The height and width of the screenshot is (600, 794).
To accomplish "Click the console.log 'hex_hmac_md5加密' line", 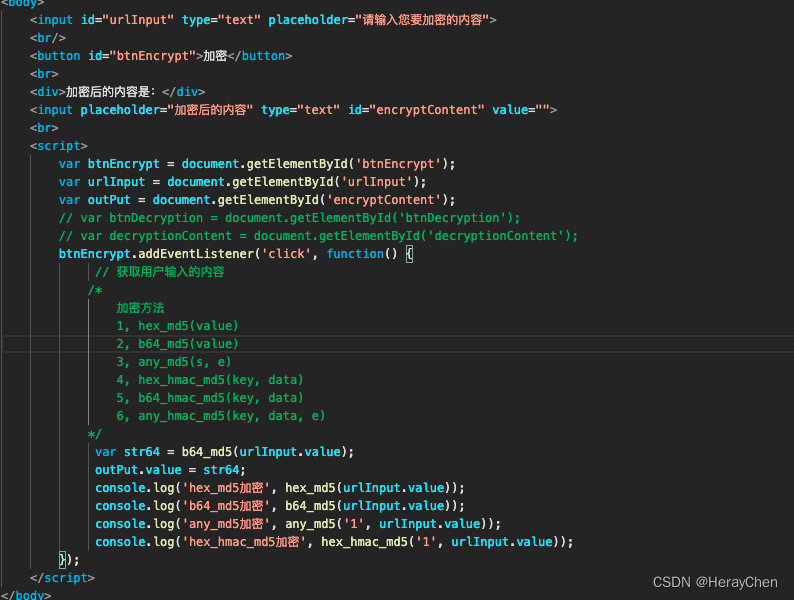I will point(334,542).
